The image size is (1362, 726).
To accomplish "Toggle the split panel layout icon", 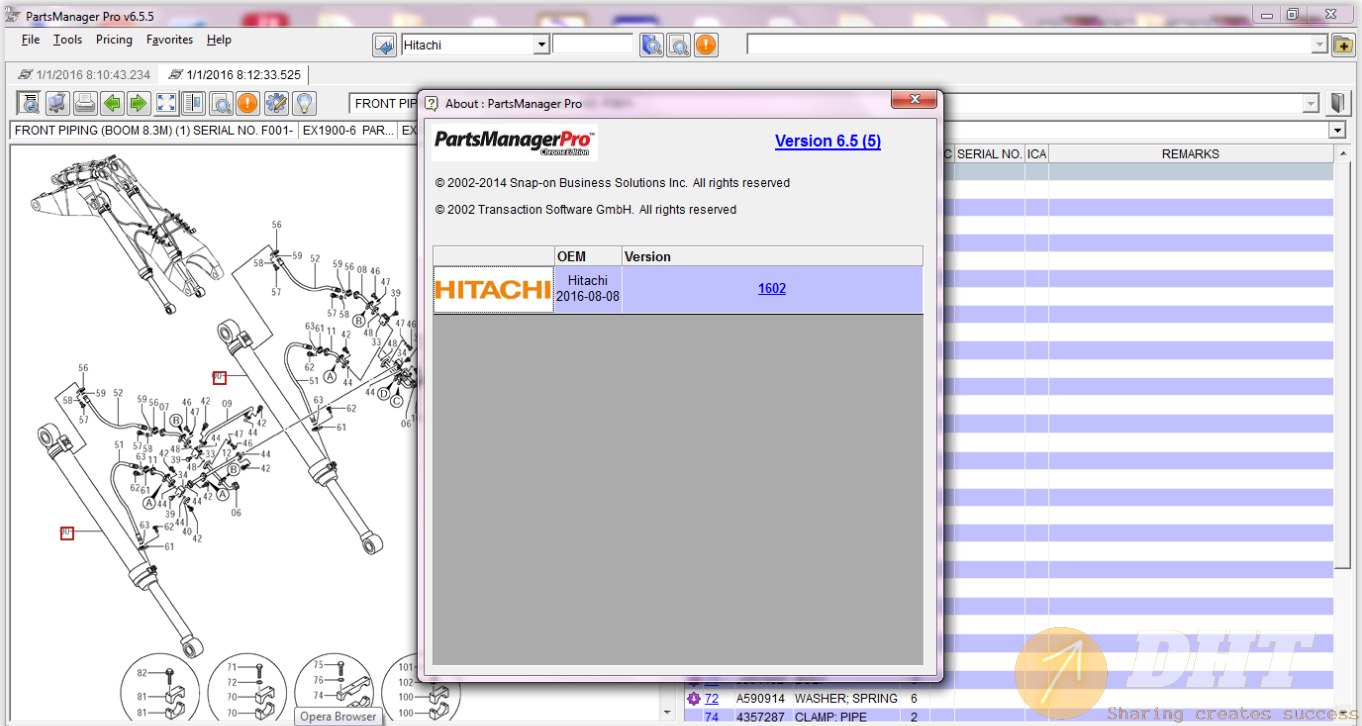I will click(x=194, y=103).
